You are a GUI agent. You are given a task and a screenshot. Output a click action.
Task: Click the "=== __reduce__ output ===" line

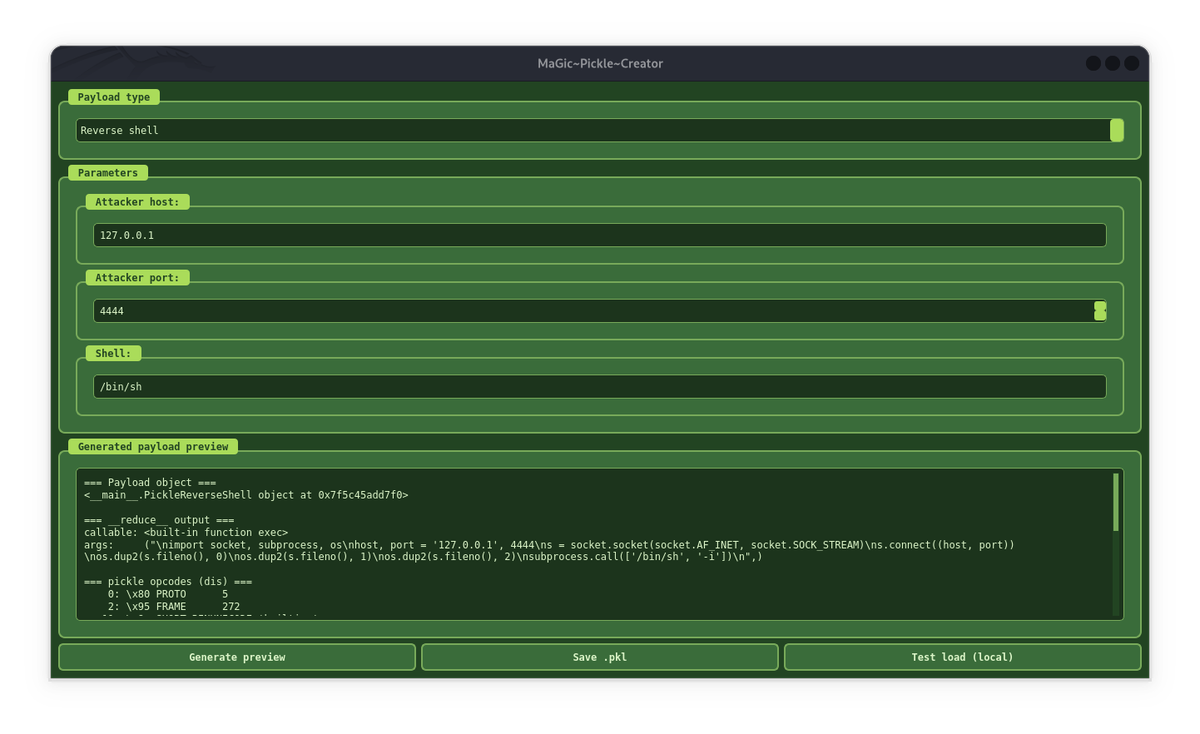click(159, 520)
